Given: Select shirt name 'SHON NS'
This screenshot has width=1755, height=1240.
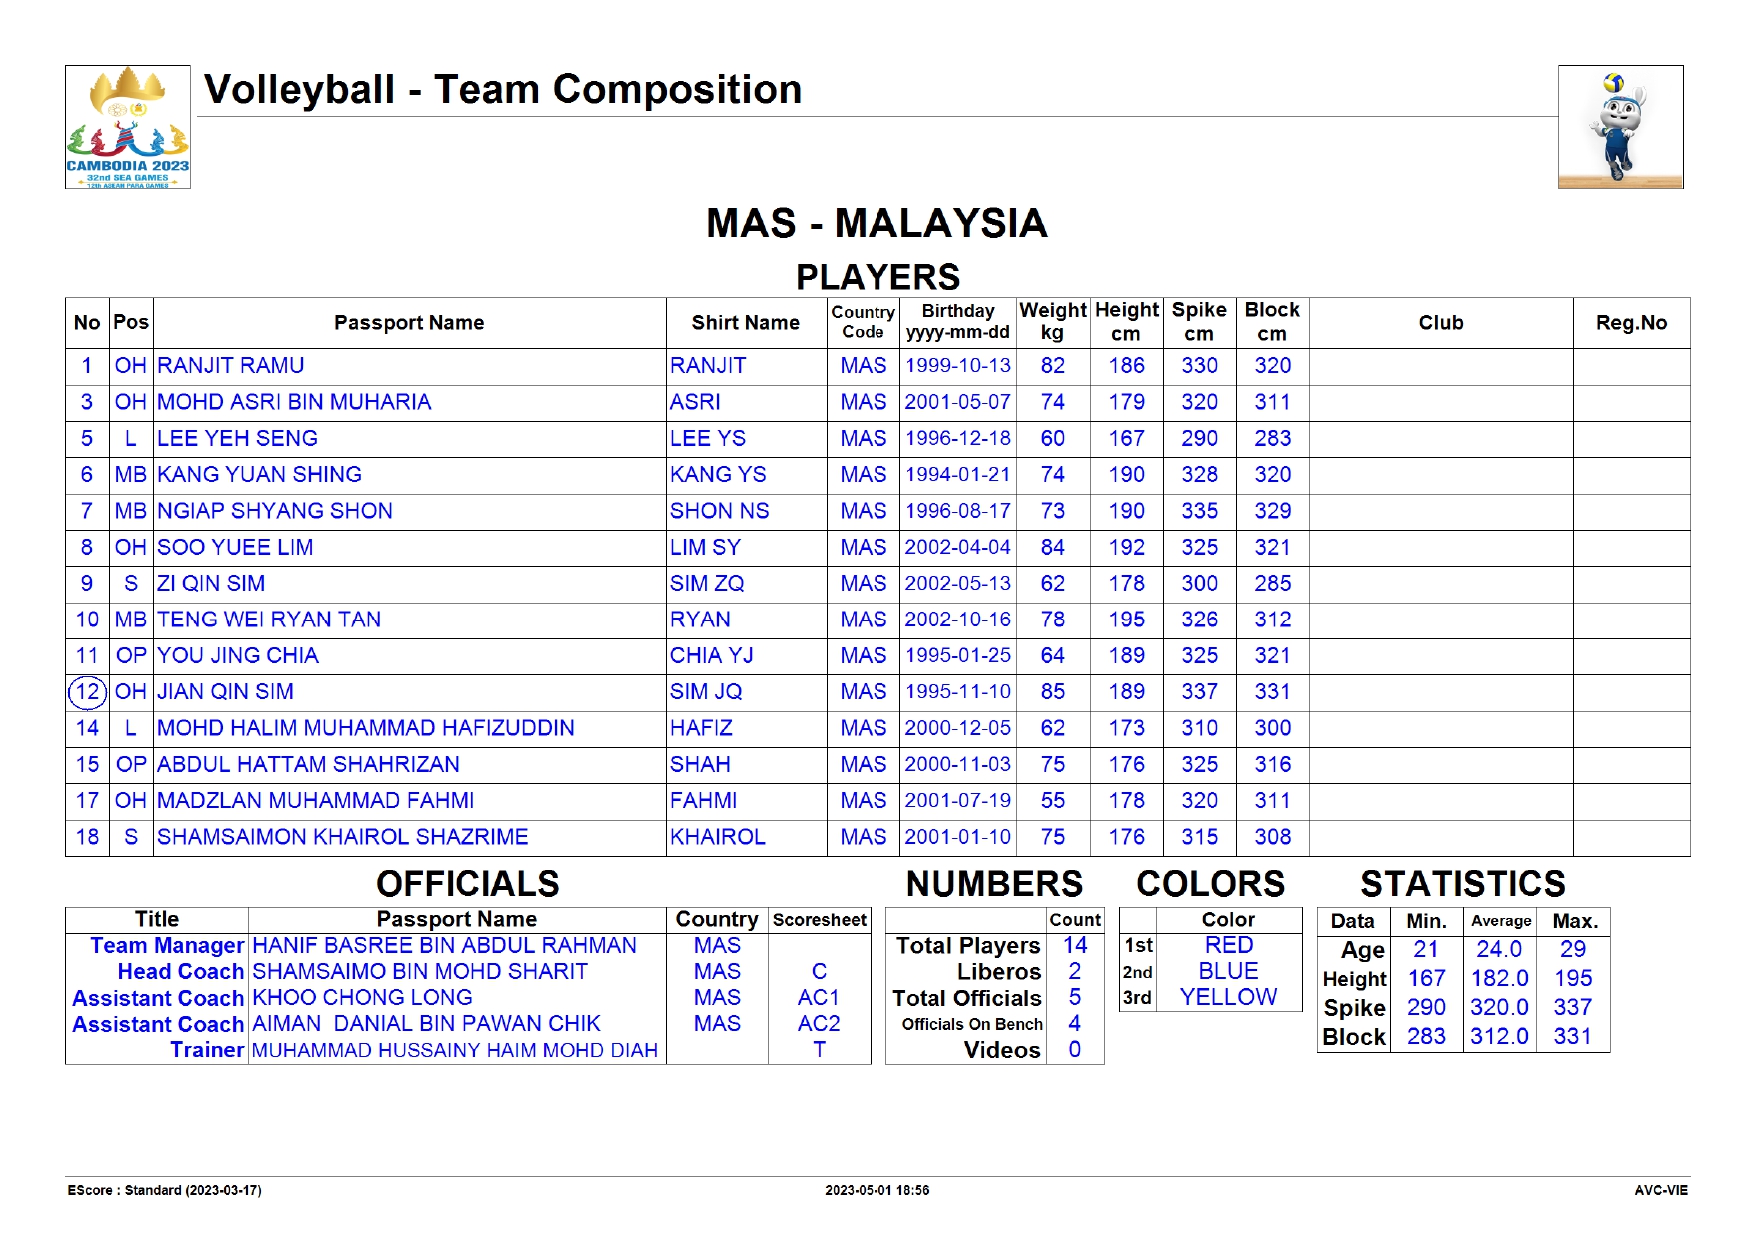Looking at the screenshot, I should 720,511.
